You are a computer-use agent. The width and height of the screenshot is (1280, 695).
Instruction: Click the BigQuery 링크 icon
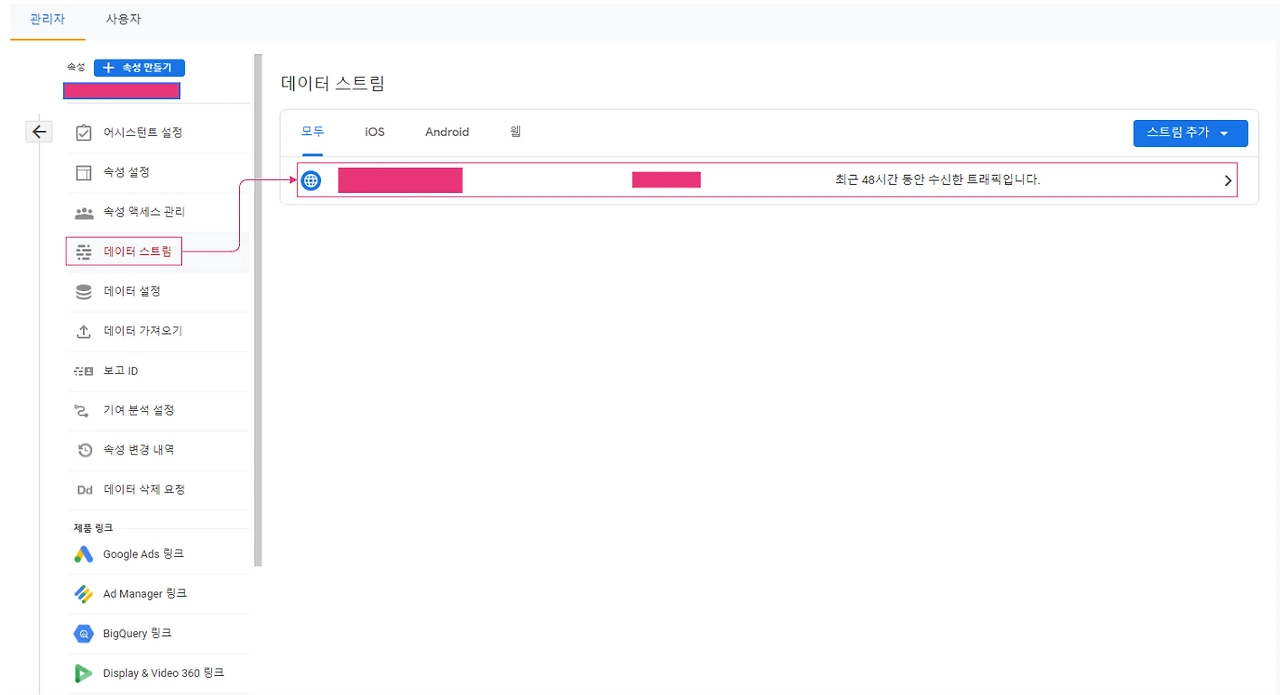(83, 633)
